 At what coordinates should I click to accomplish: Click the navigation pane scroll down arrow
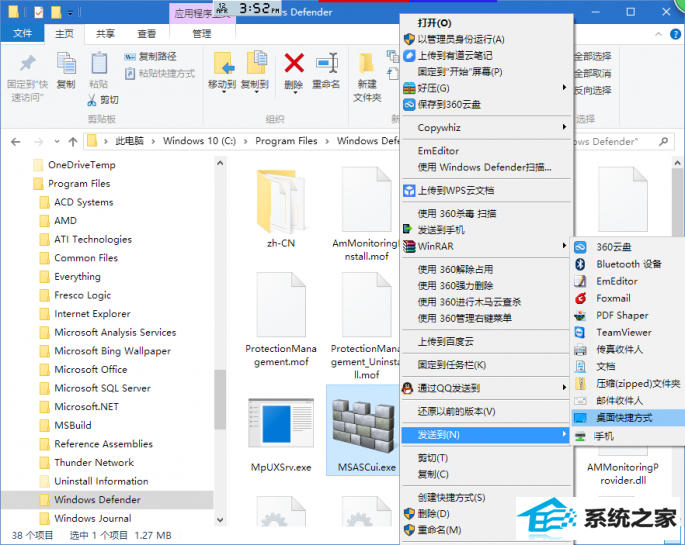(220, 520)
